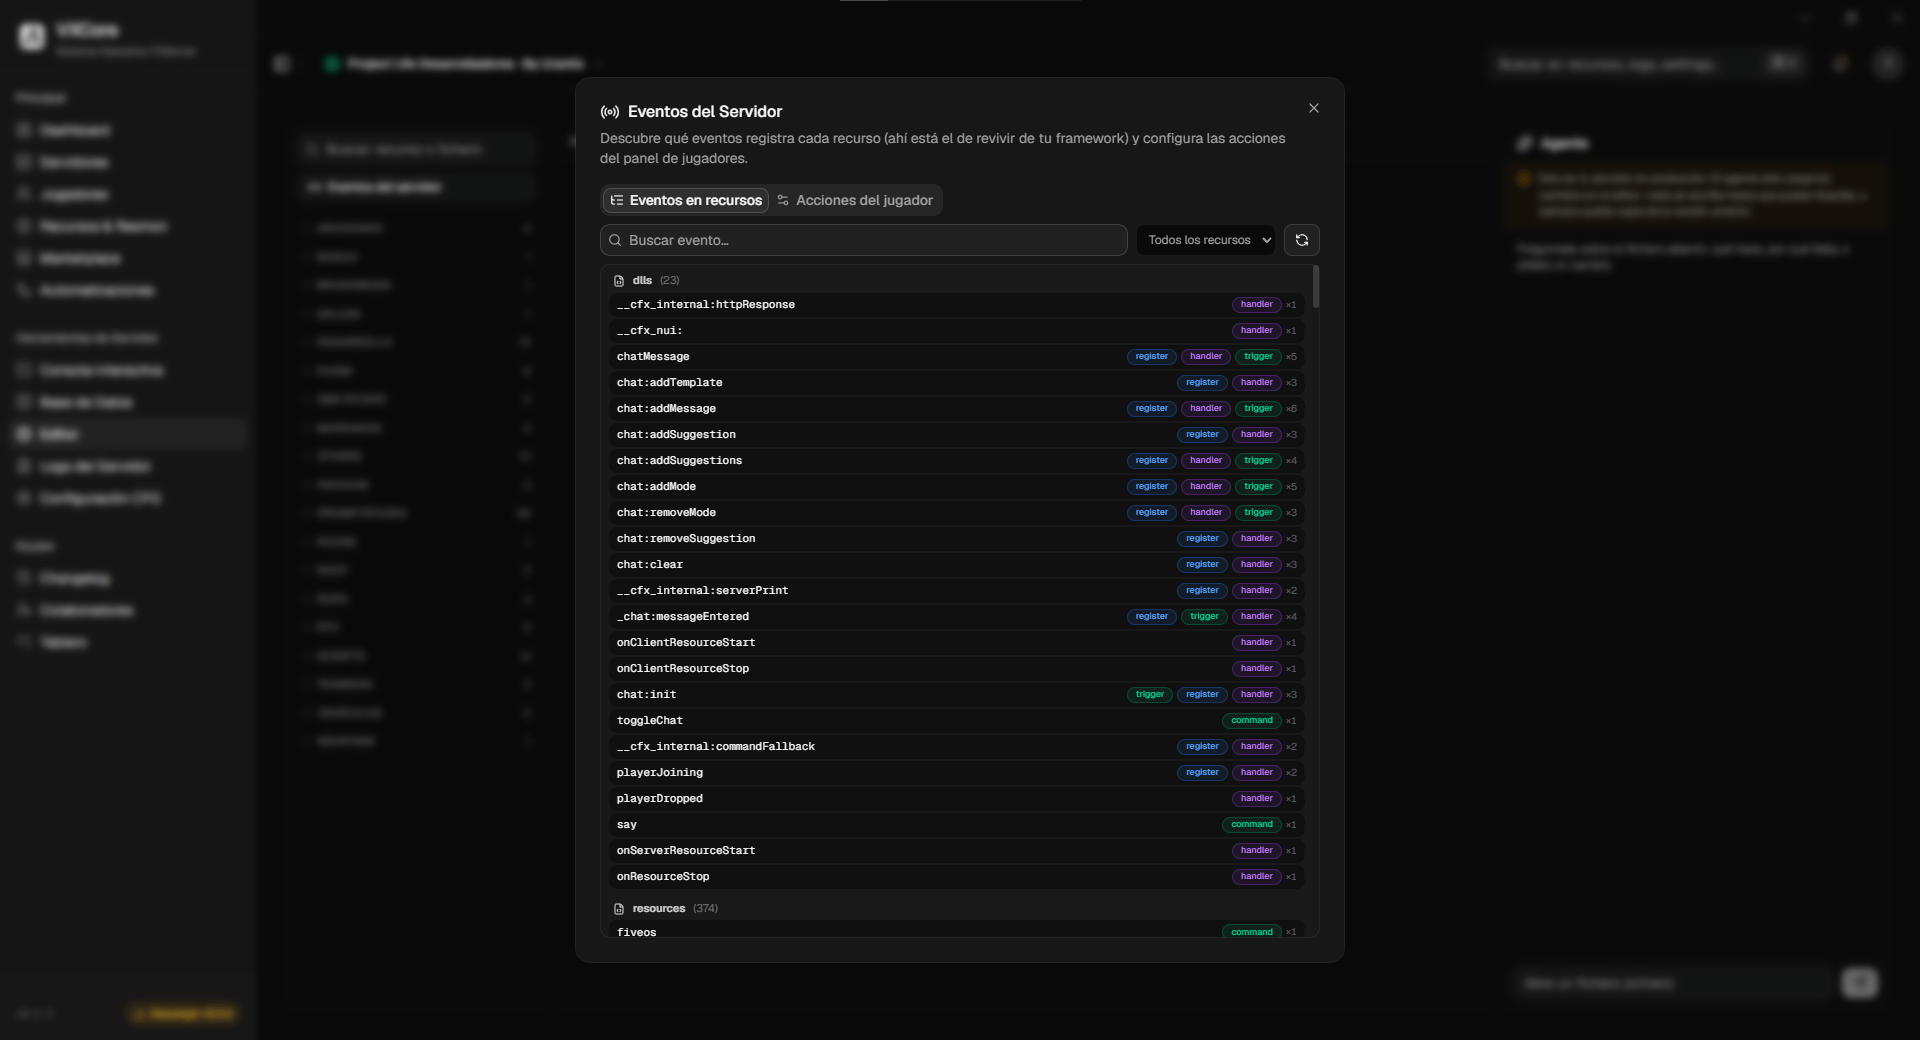Select the say command name
The width and height of the screenshot is (1920, 1040).
627,824
